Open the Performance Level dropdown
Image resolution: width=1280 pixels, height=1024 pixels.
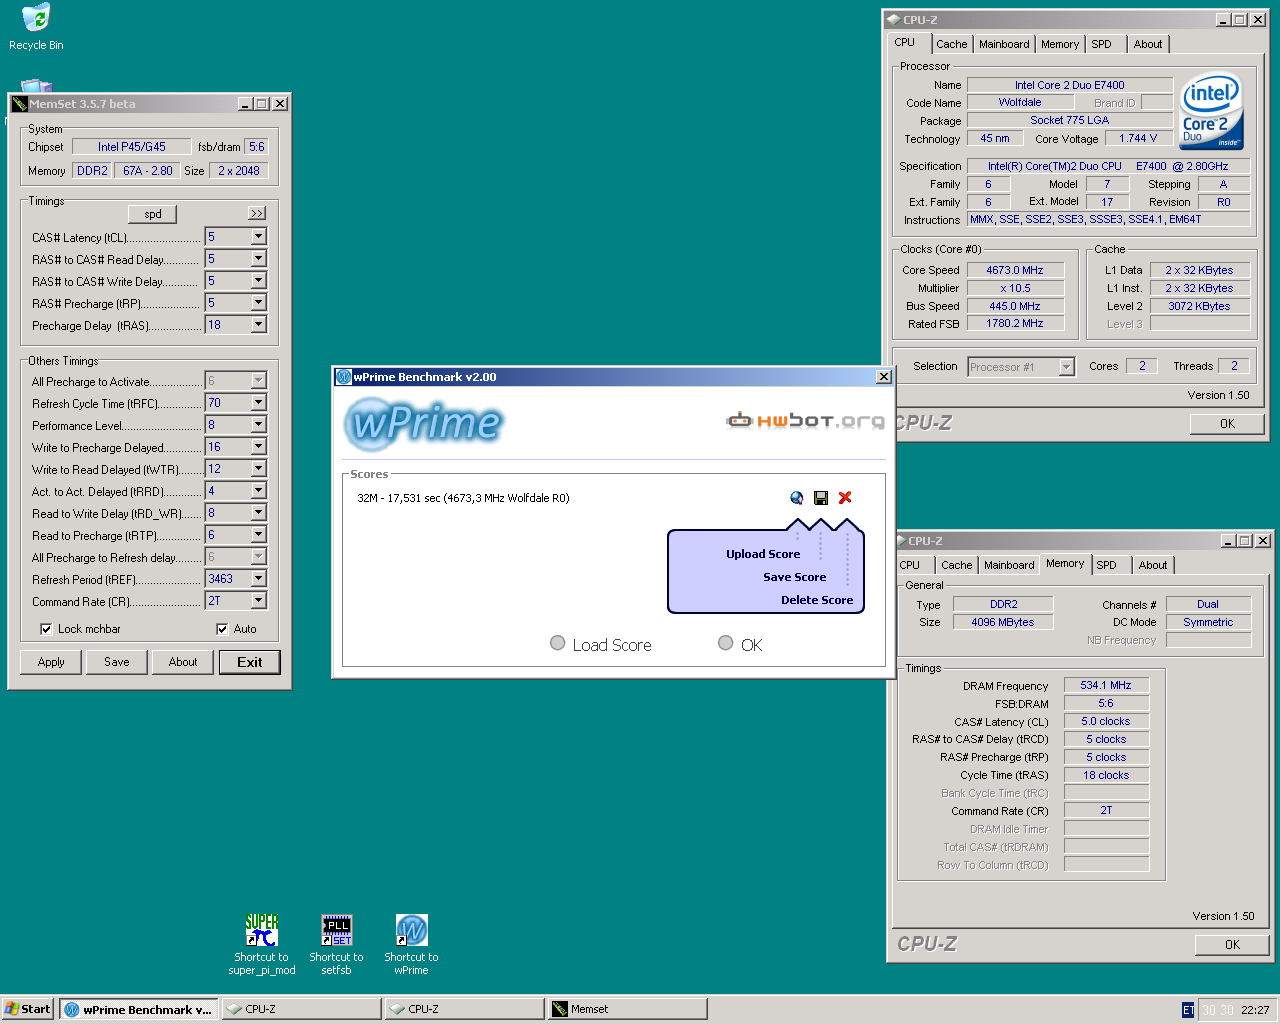258,425
